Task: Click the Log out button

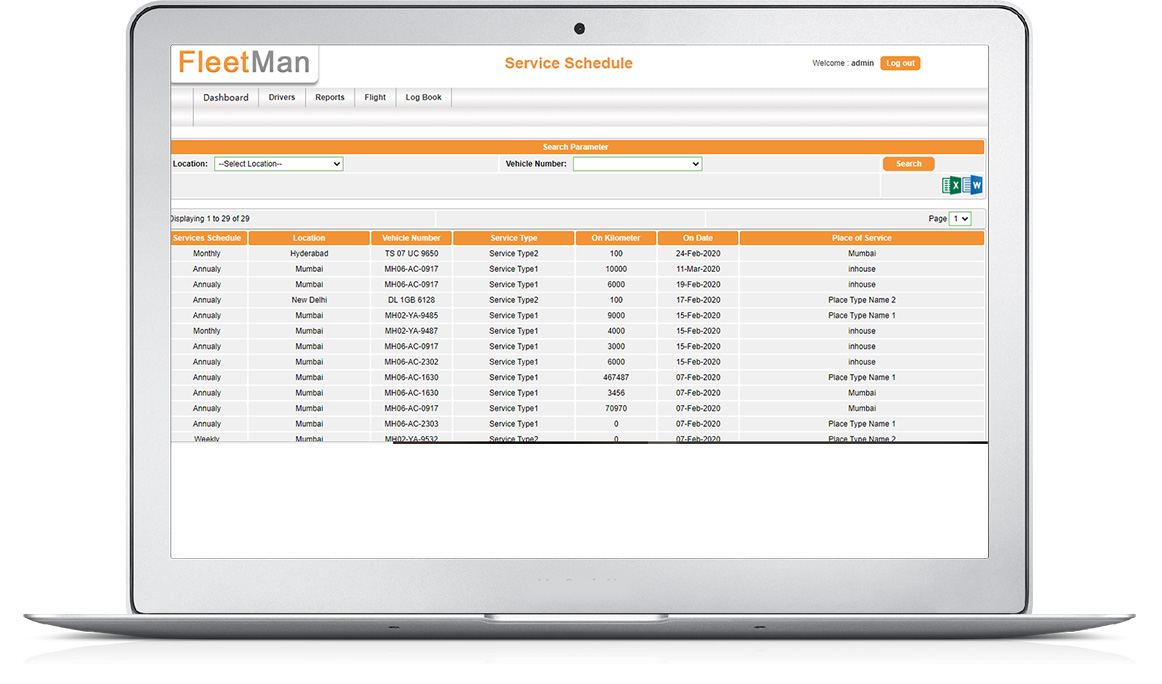Action: coord(900,63)
